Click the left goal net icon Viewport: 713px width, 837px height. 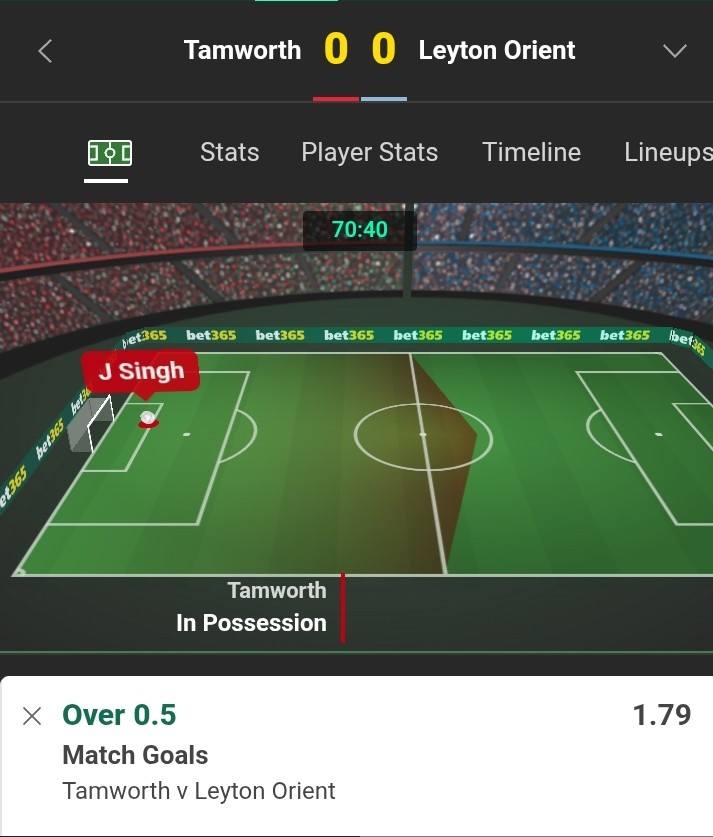click(91, 424)
